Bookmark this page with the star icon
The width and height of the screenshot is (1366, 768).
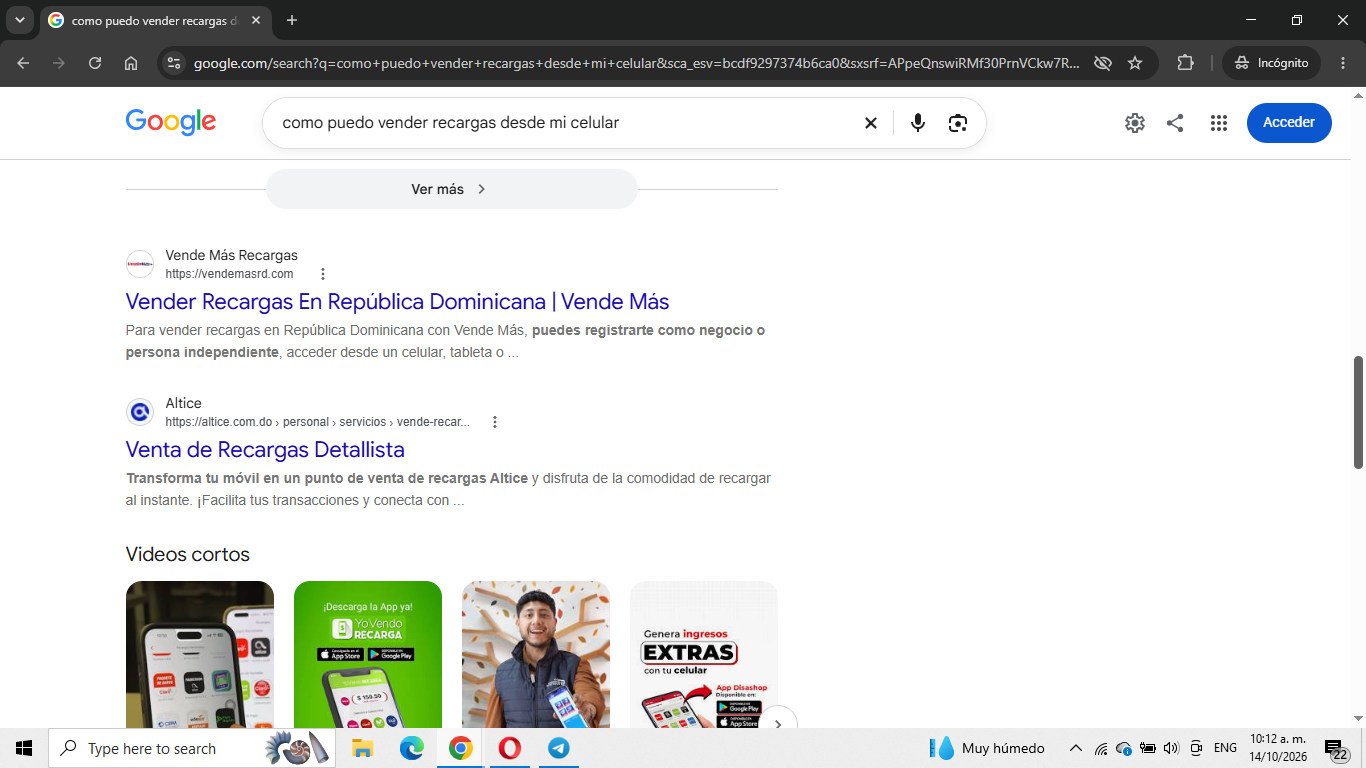point(1135,63)
